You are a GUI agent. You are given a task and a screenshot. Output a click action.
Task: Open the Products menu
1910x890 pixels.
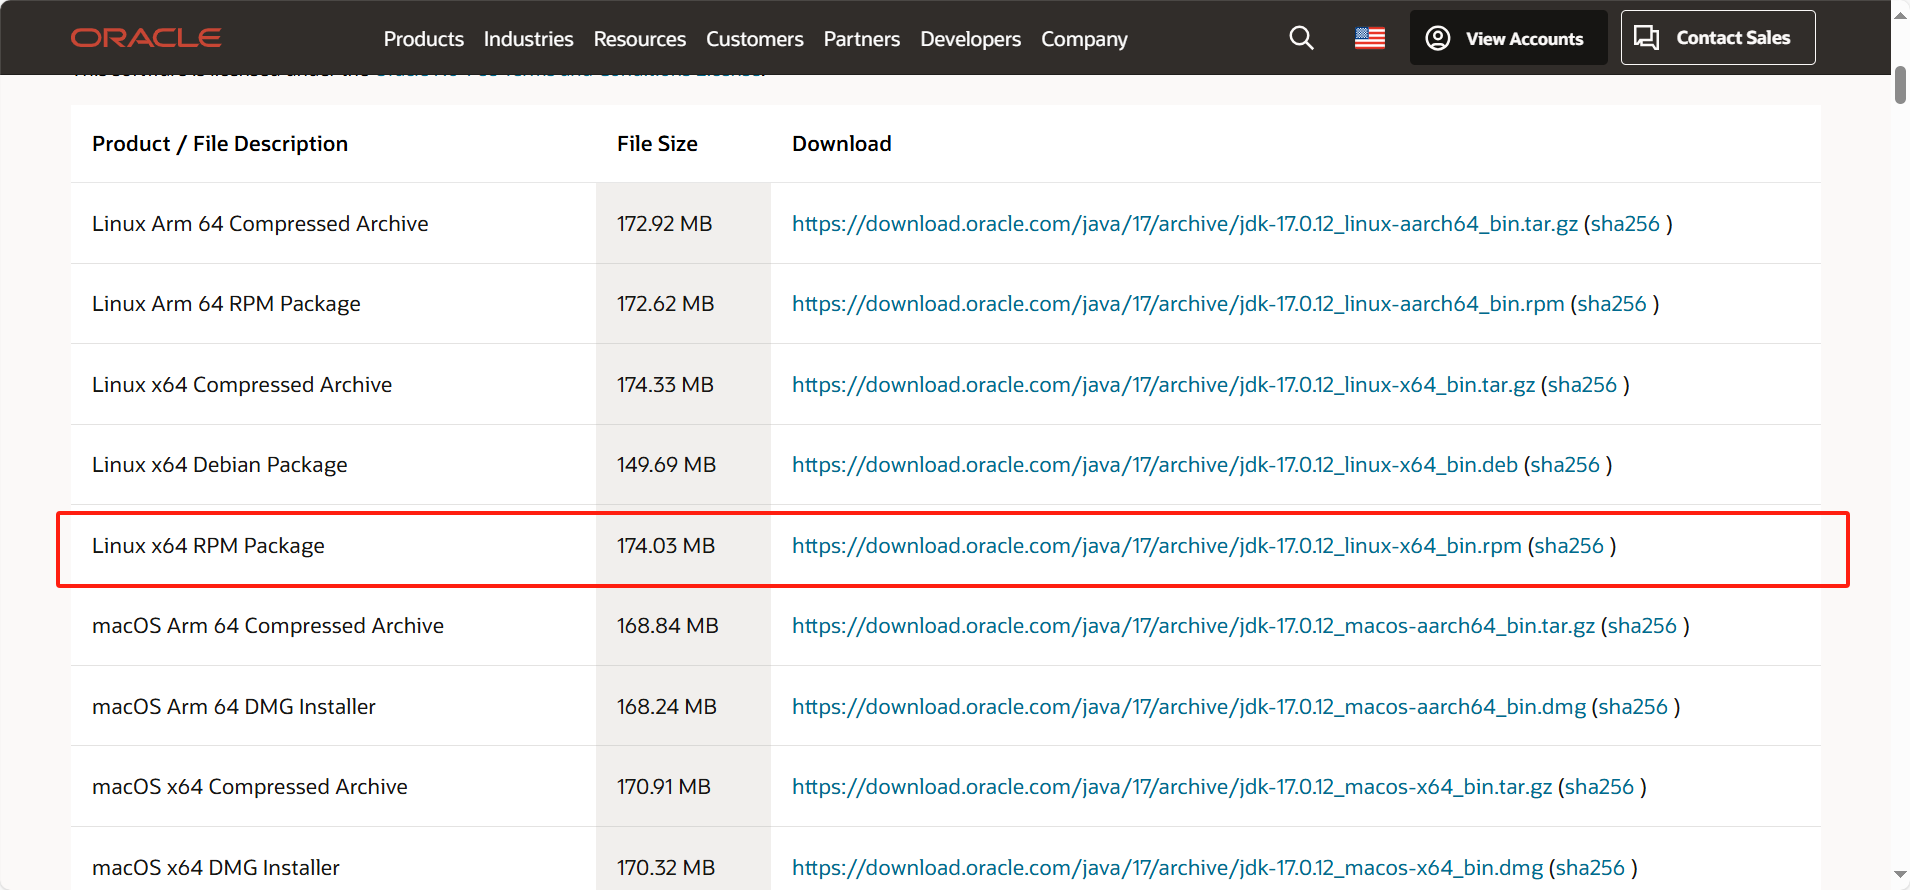pos(424,39)
